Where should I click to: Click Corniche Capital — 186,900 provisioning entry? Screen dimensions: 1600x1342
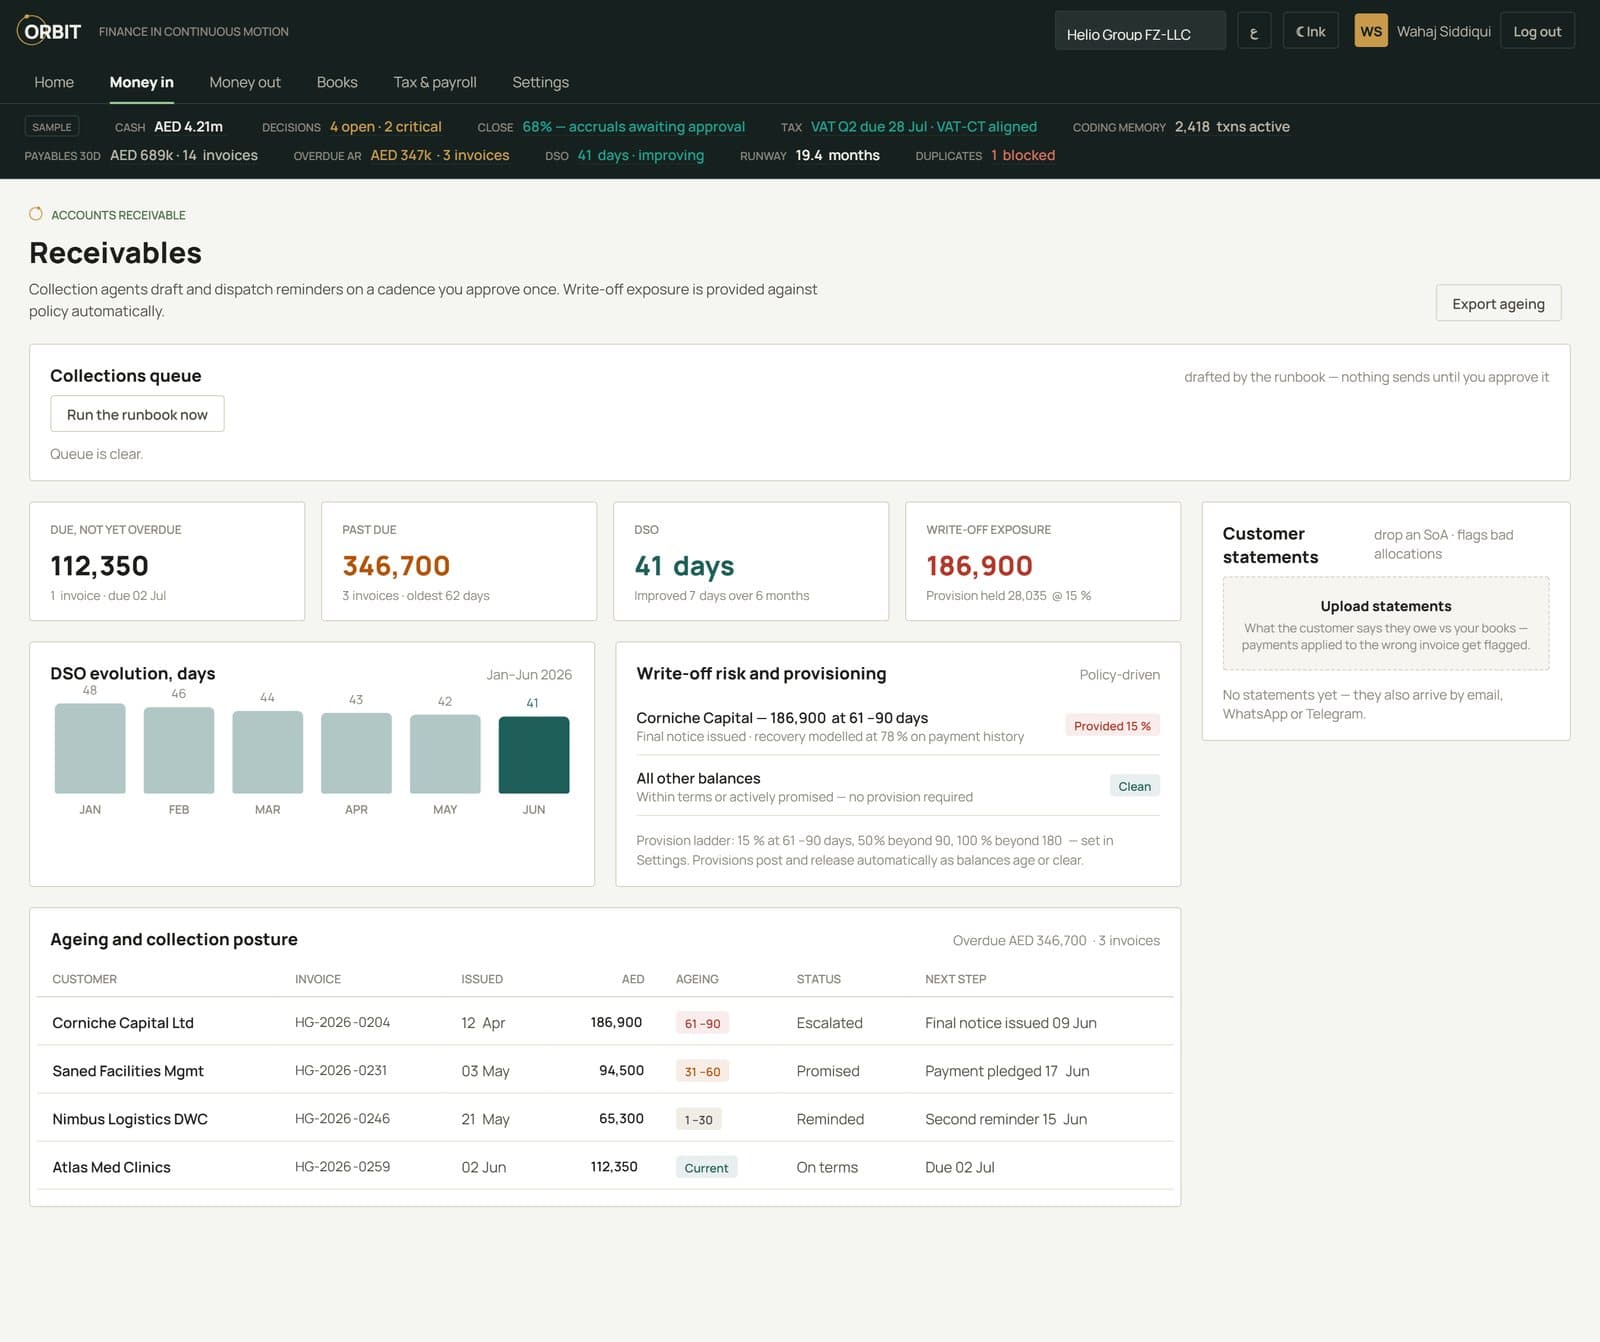(x=898, y=726)
